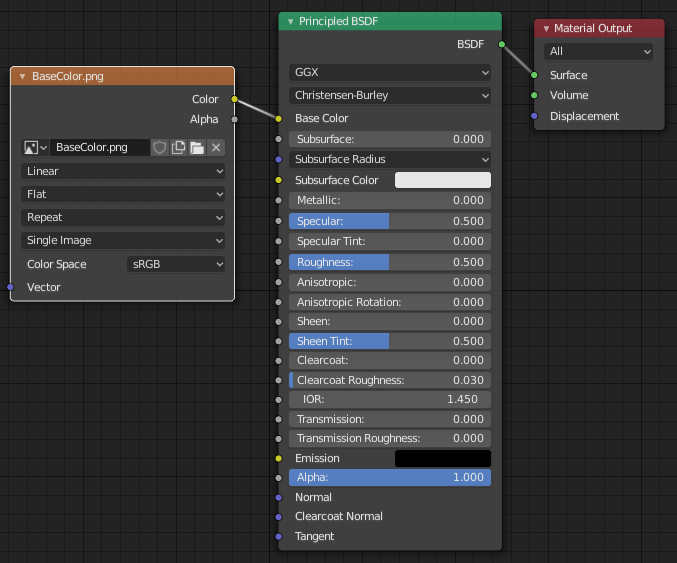
Task: Click the Metallic value field
Action: [x=390, y=200]
